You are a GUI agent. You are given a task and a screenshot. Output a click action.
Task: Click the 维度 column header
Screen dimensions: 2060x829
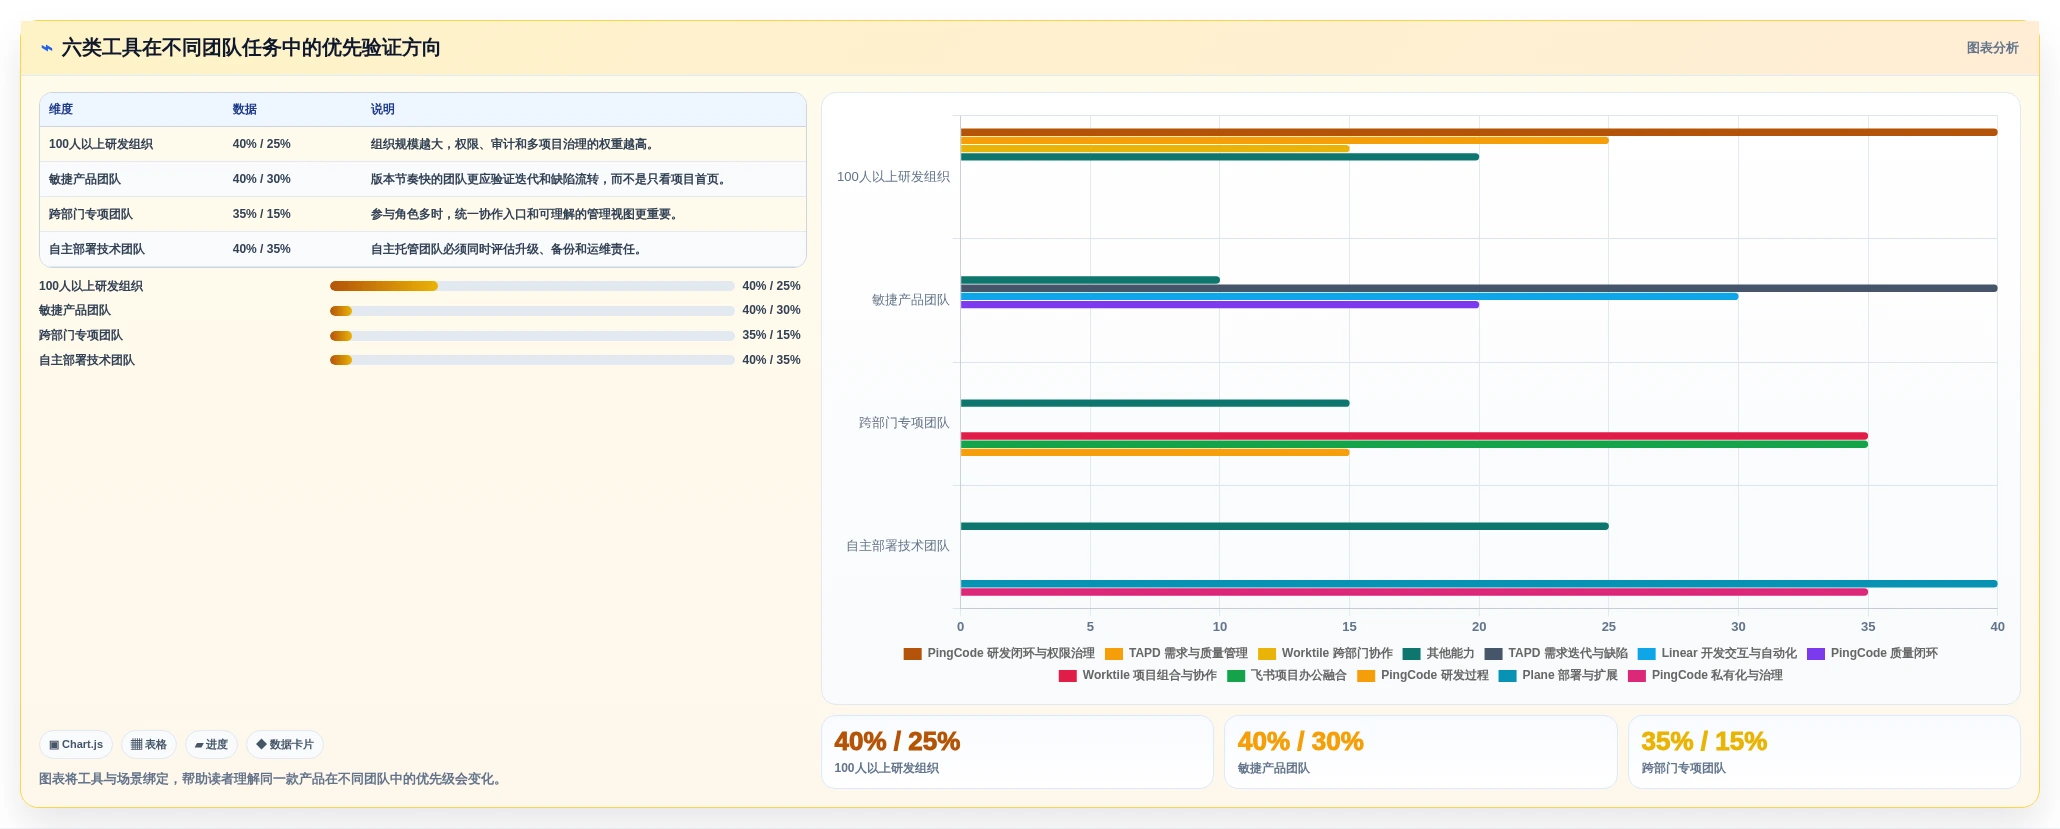pyautogui.click(x=61, y=109)
